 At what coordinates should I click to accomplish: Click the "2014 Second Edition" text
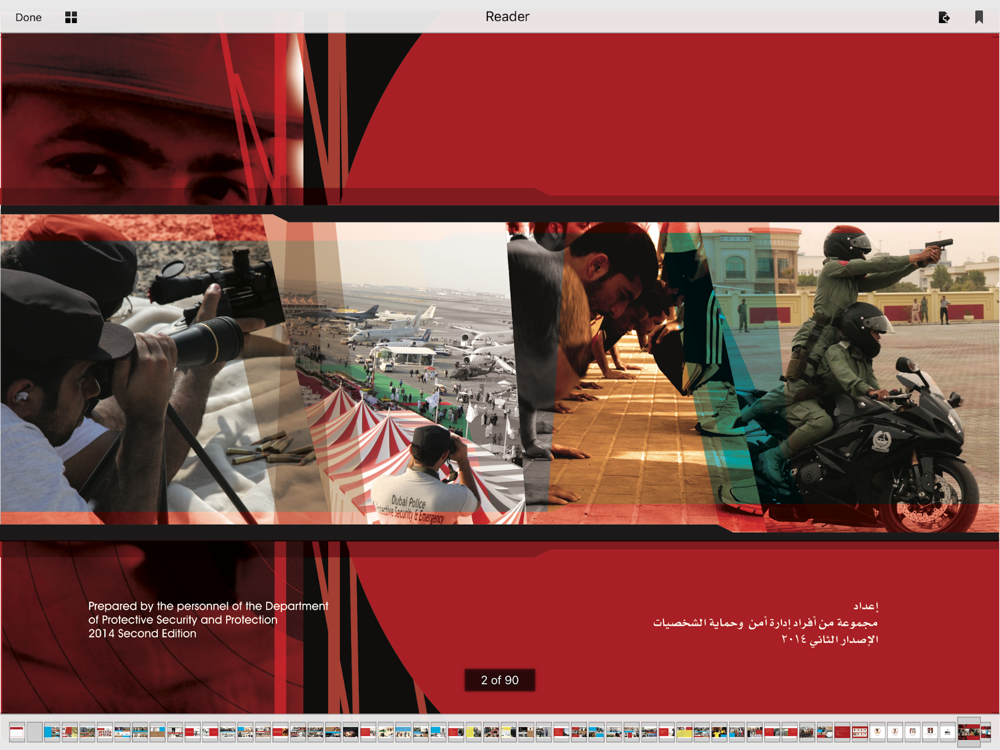click(142, 633)
